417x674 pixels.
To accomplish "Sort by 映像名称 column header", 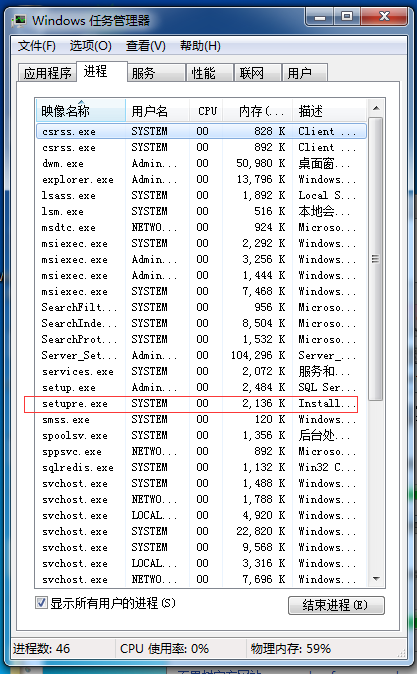I will pyautogui.click(x=81, y=111).
